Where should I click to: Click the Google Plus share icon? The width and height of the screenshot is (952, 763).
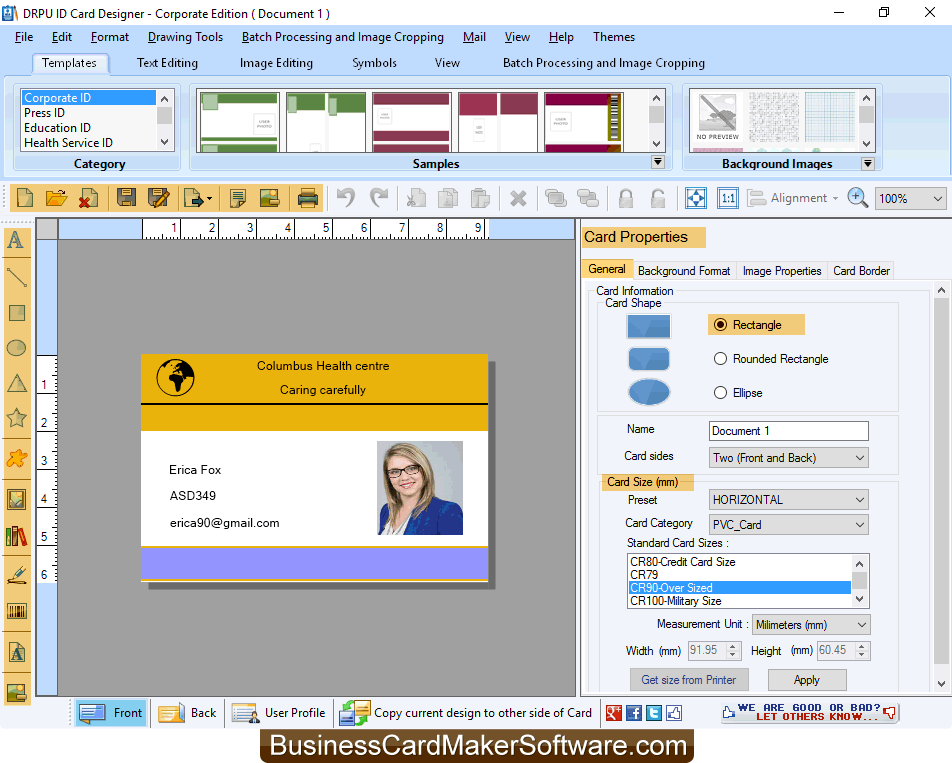[614, 713]
